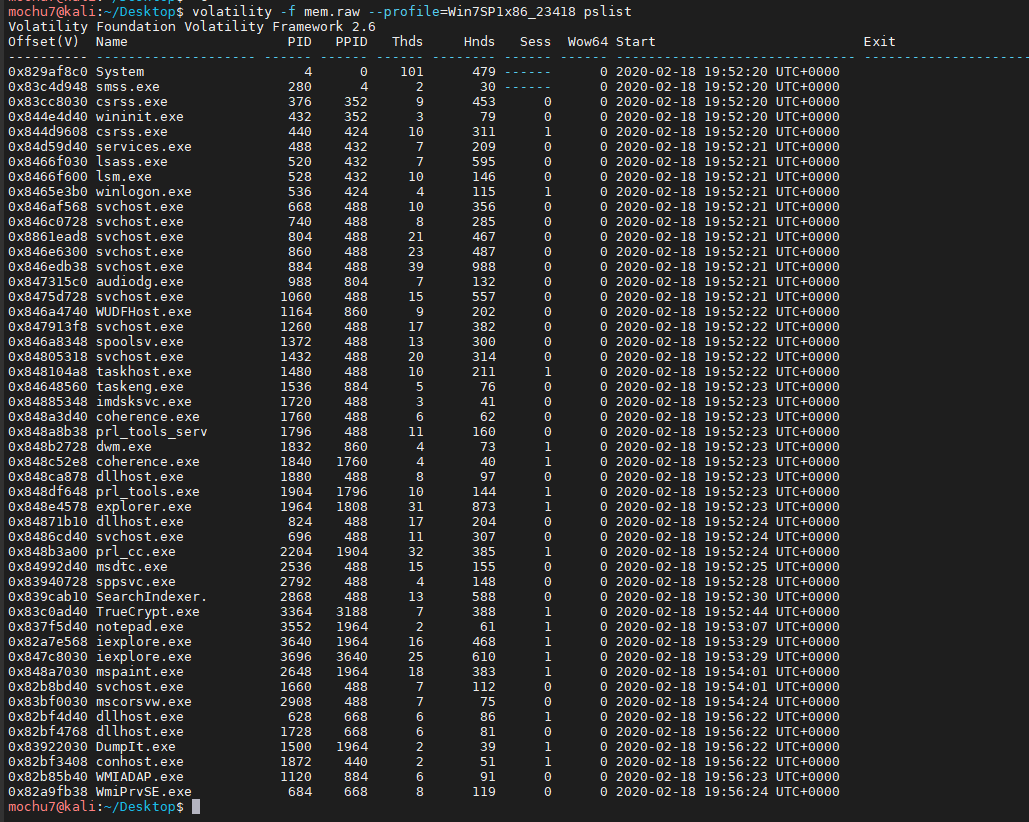
Task: Click the 'audiodg.exe' entry
Action: [x=140, y=281]
